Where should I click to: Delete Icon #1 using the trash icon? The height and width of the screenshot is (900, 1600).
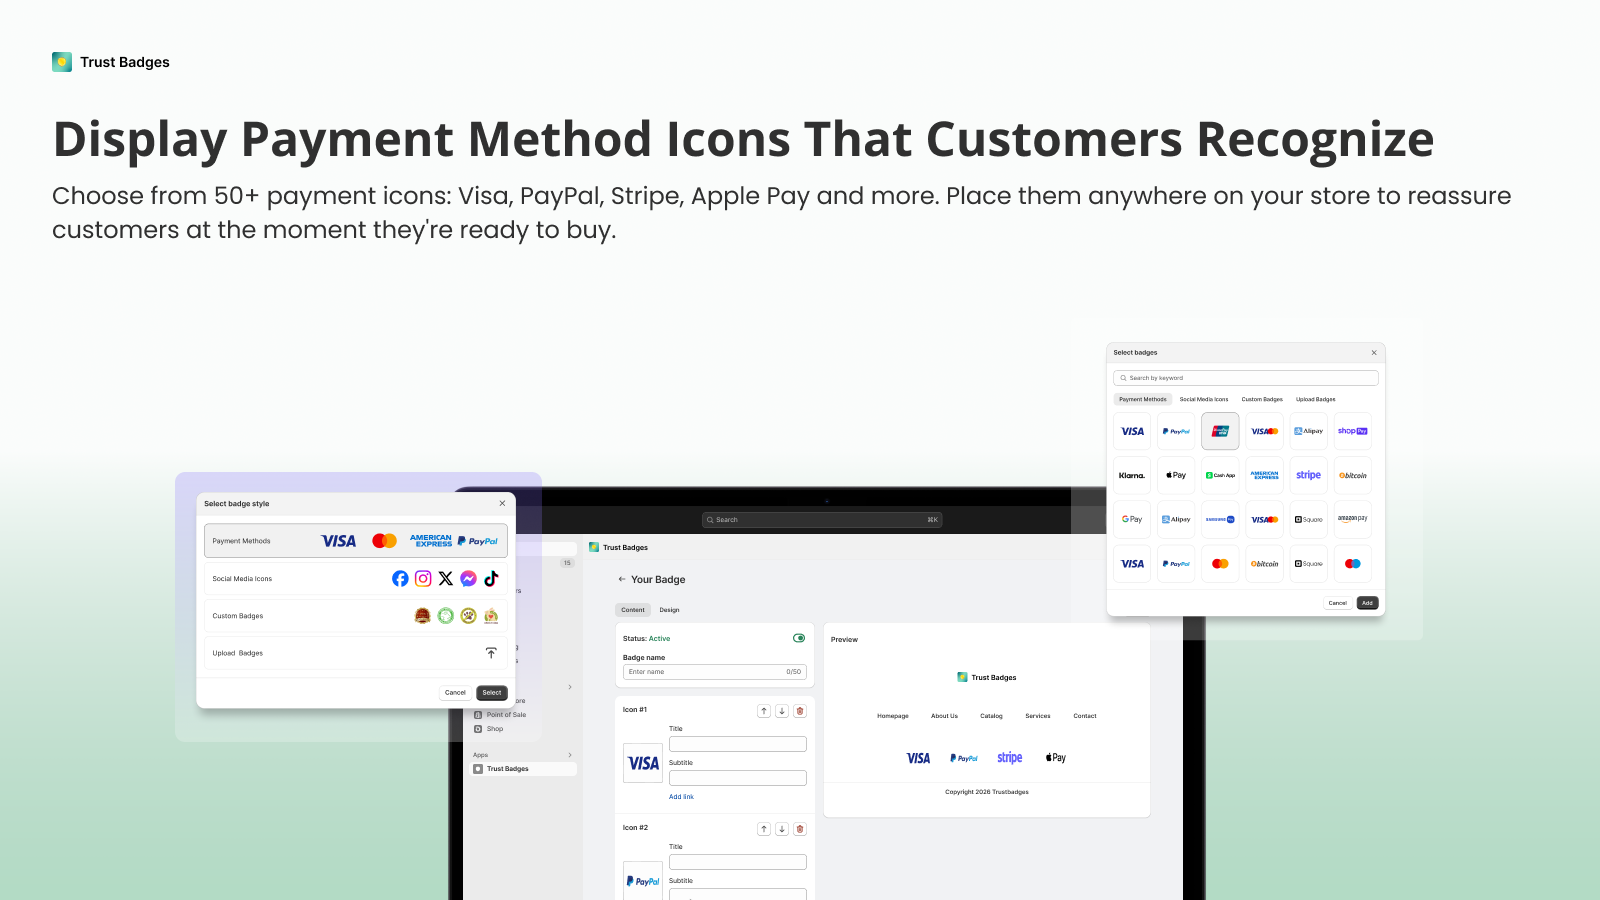(799, 711)
